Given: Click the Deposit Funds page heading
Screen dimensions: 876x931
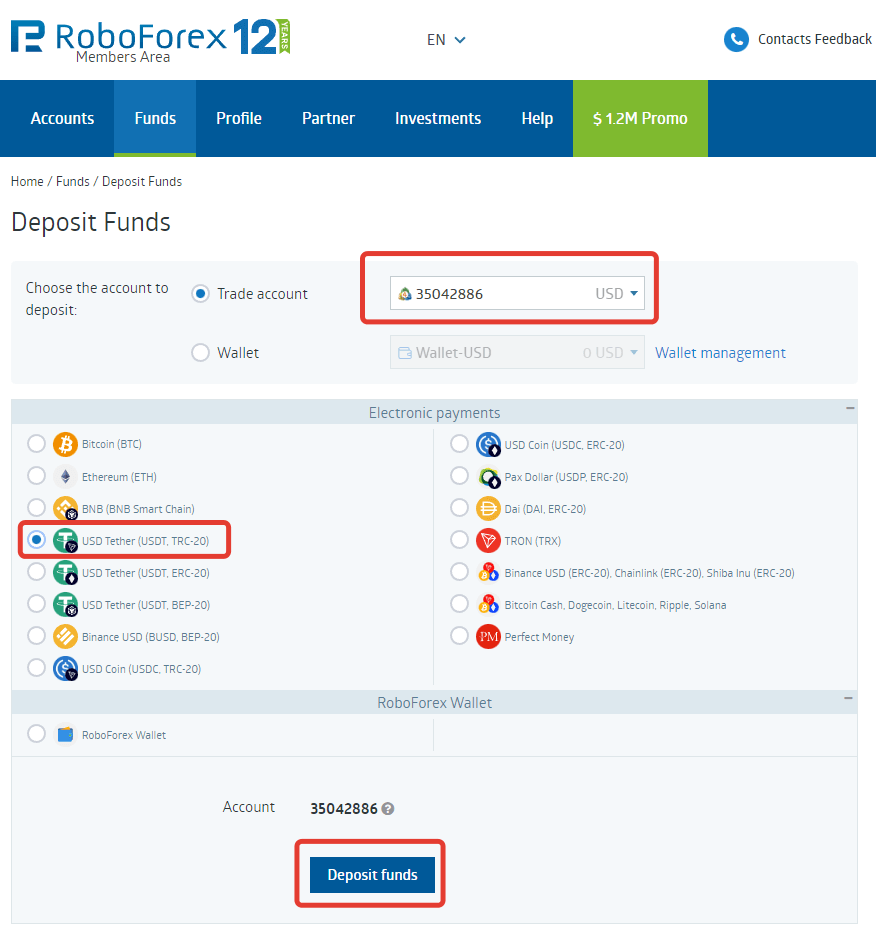Looking at the screenshot, I should point(91,222).
